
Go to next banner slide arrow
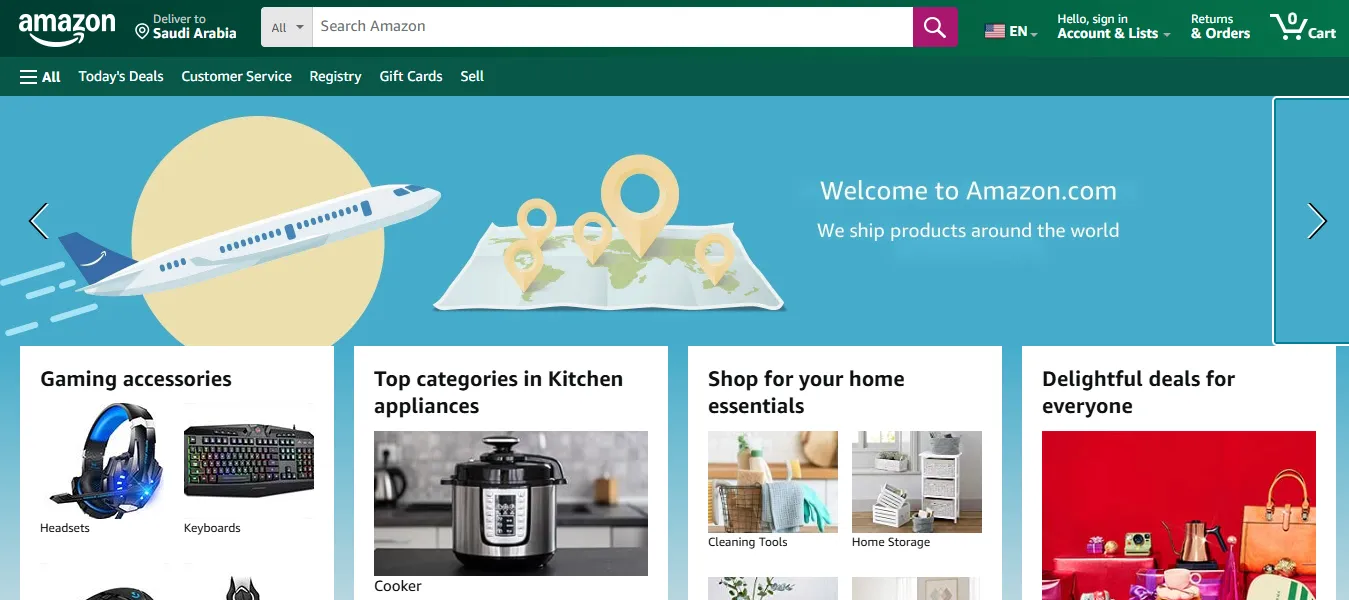click(1317, 221)
